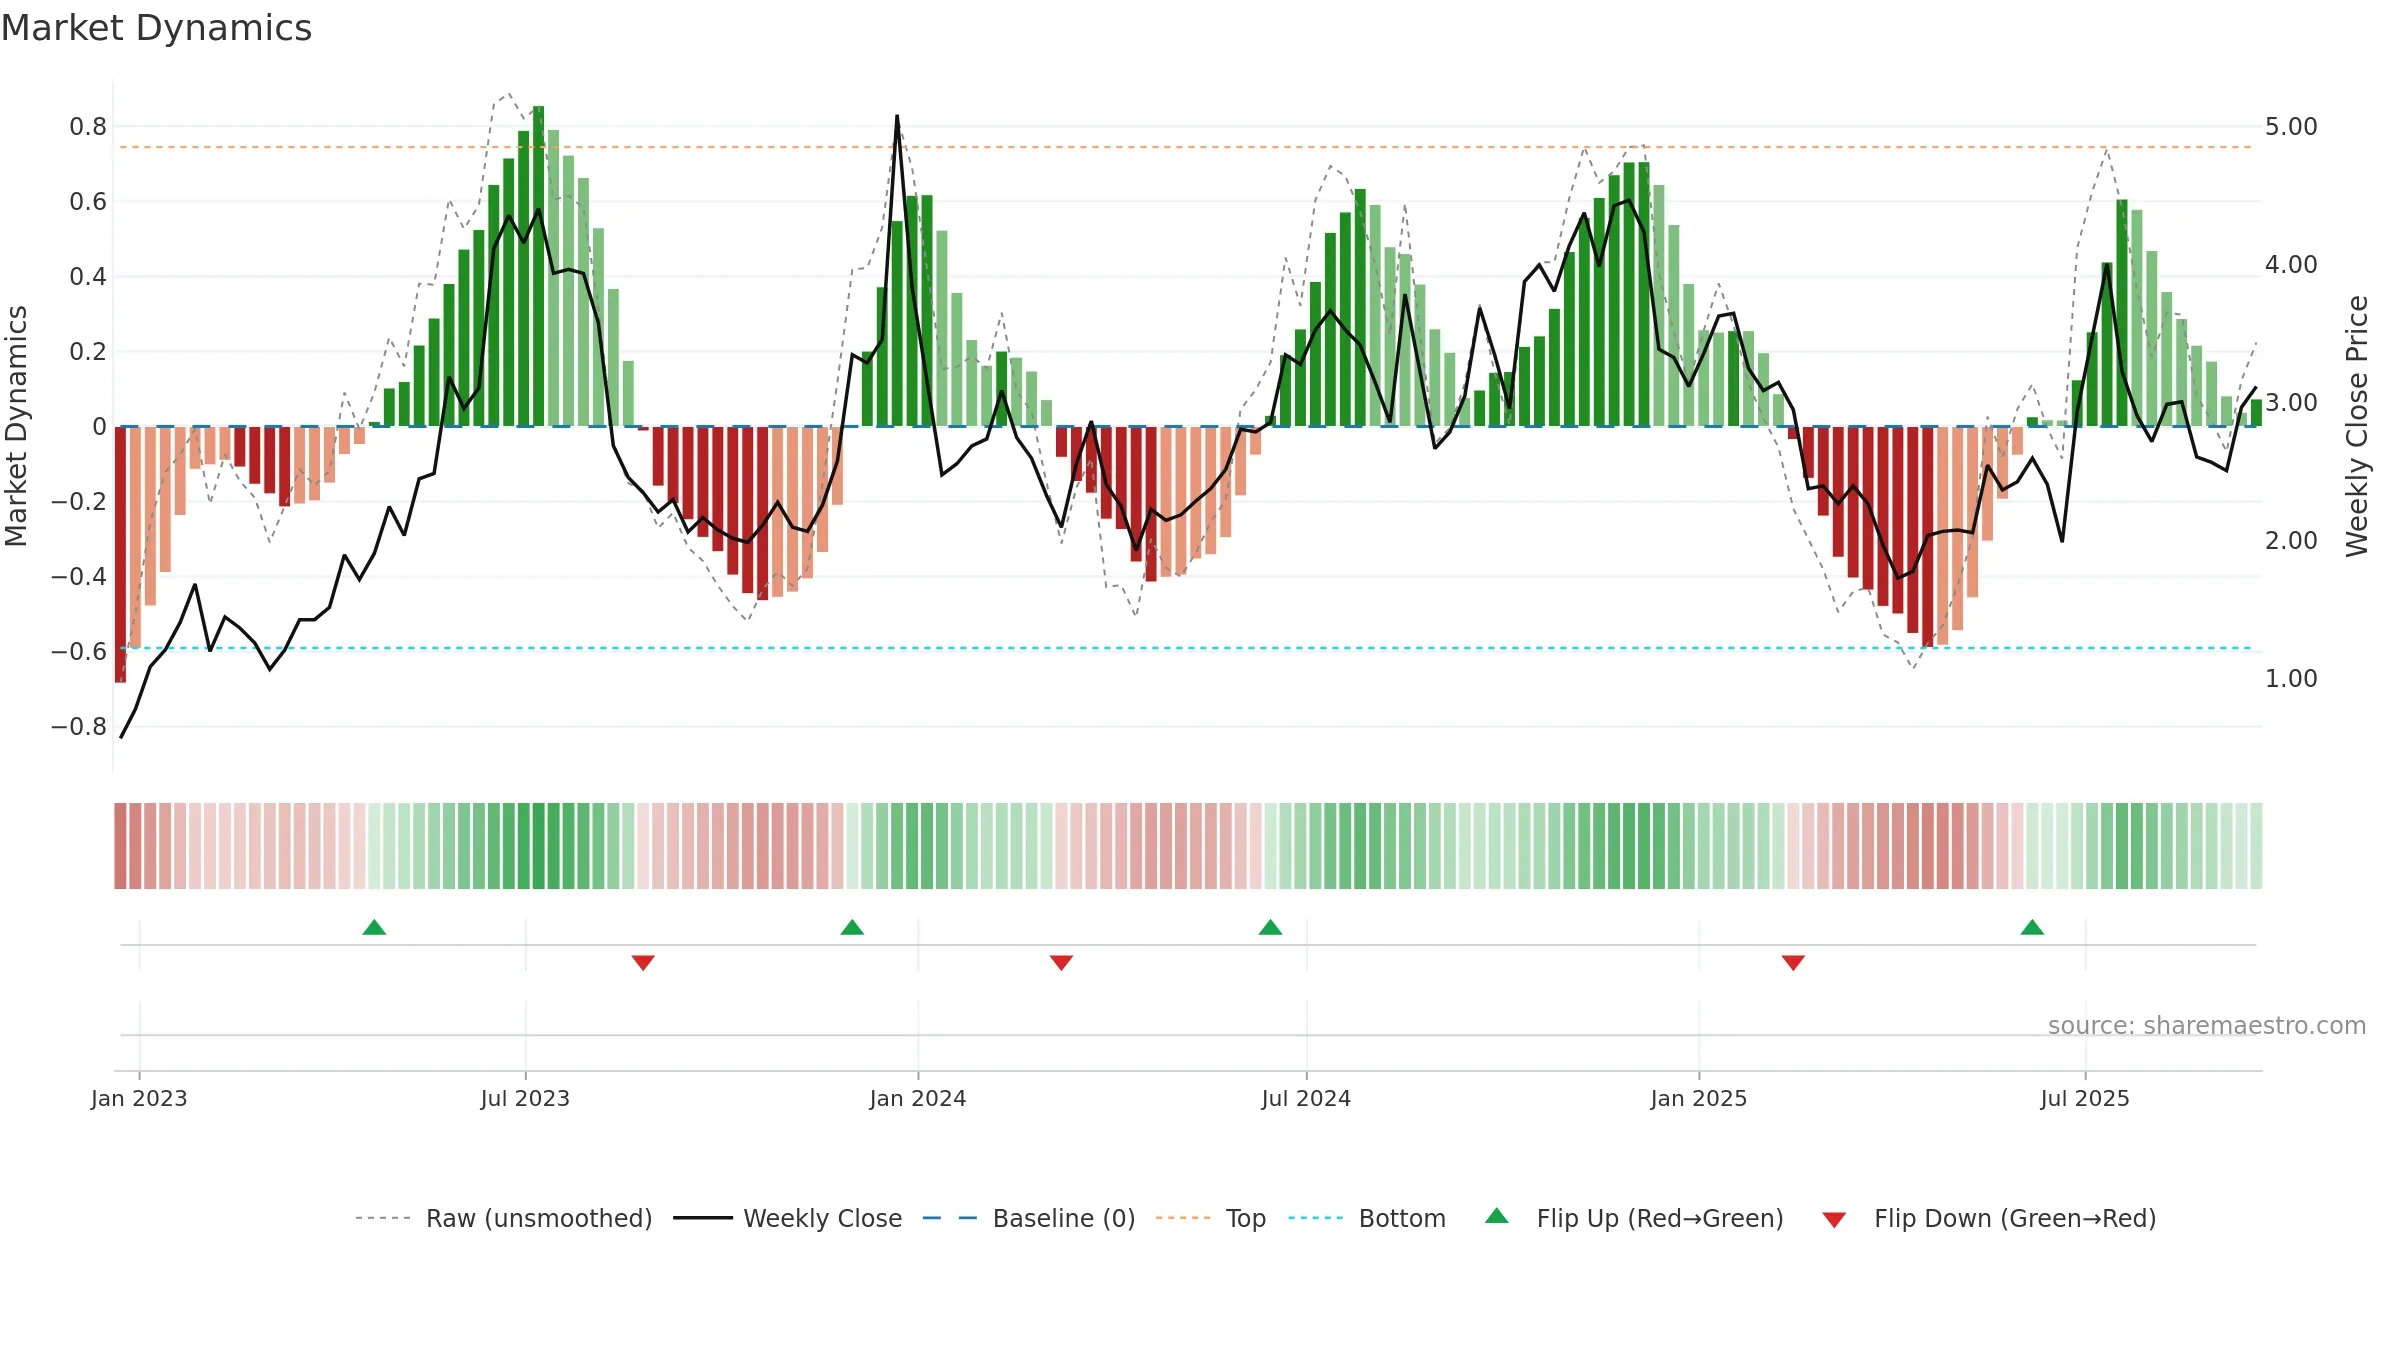Viewport: 2400px width, 1350px height.
Task: Click the 0.8 left axis tick label
Action: click(88, 127)
